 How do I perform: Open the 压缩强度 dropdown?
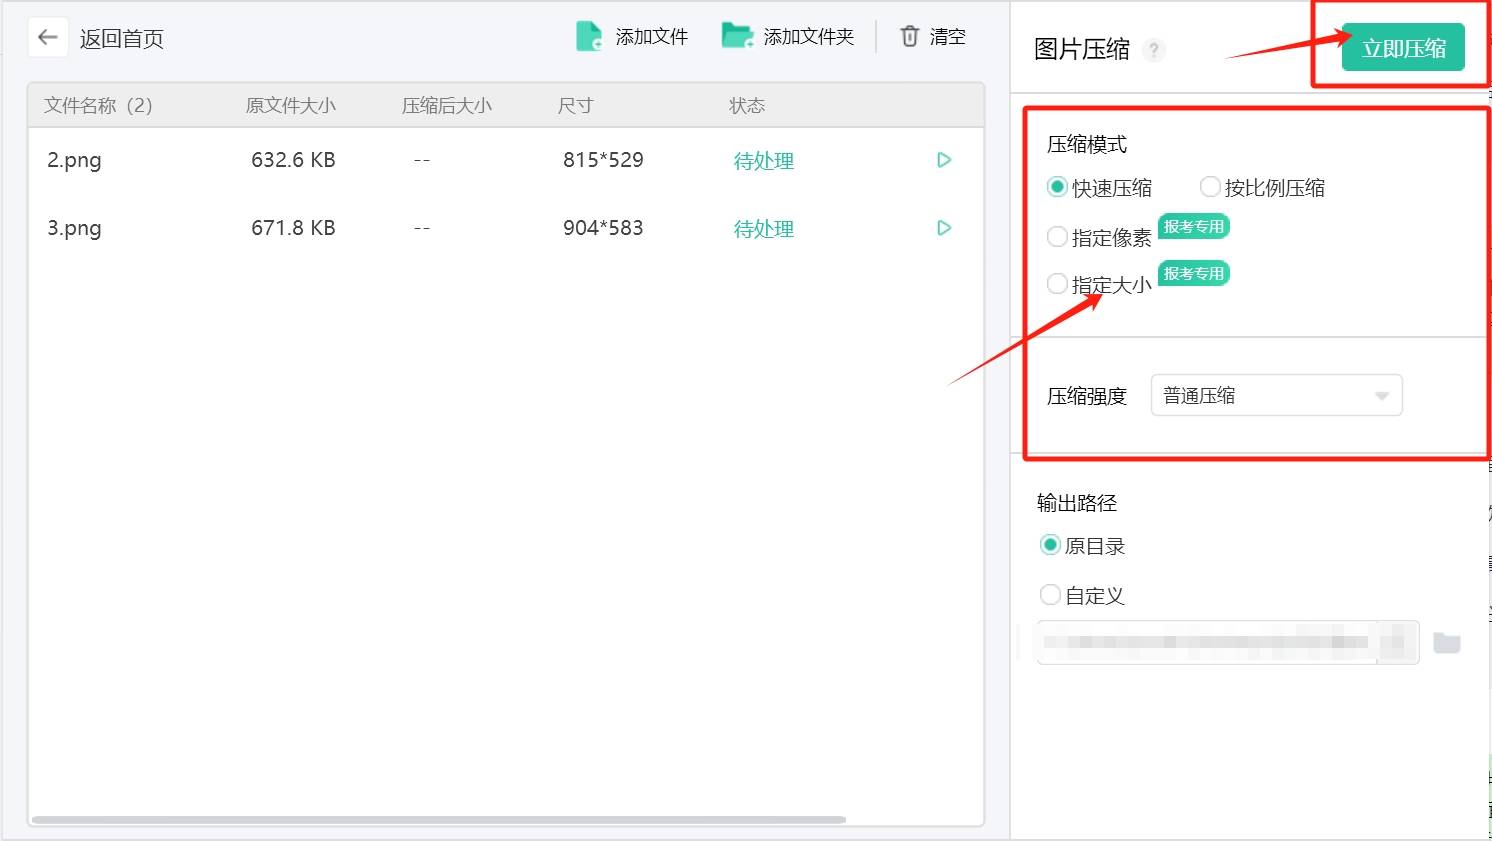click(1277, 395)
